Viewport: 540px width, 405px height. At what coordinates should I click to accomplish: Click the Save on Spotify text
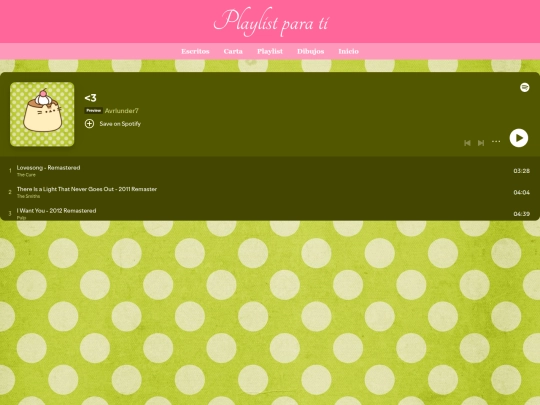point(120,124)
